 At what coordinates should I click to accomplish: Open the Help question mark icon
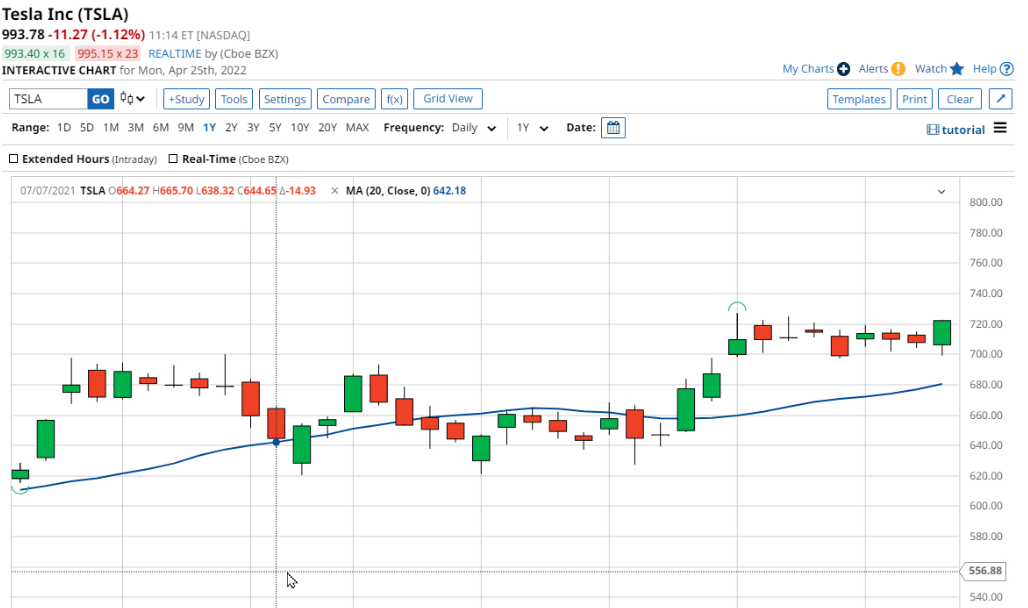1005,68
